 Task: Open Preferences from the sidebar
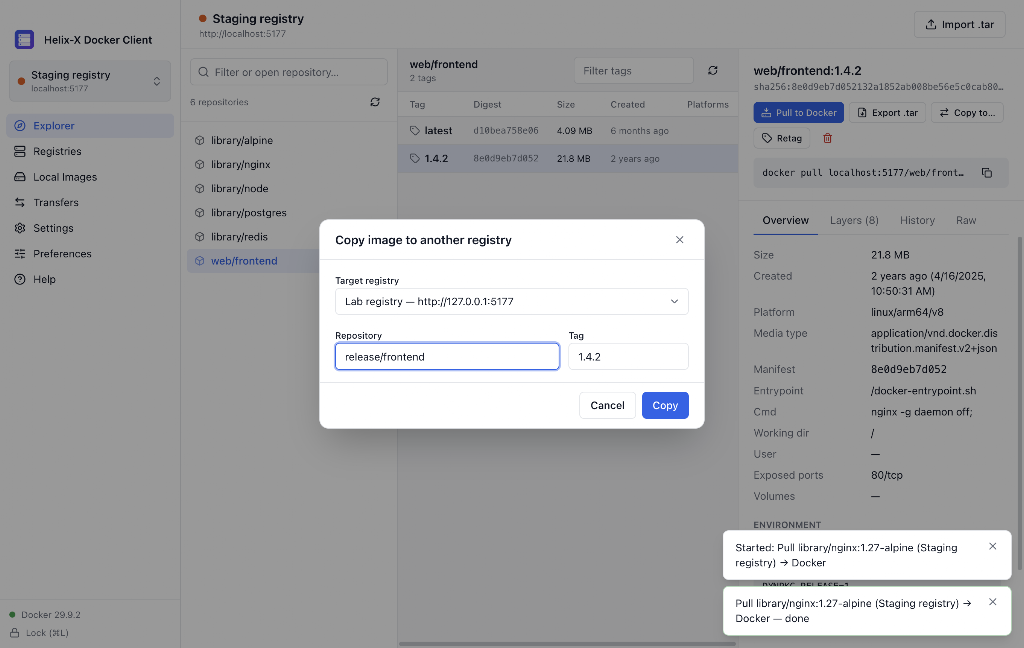point(90,253)
